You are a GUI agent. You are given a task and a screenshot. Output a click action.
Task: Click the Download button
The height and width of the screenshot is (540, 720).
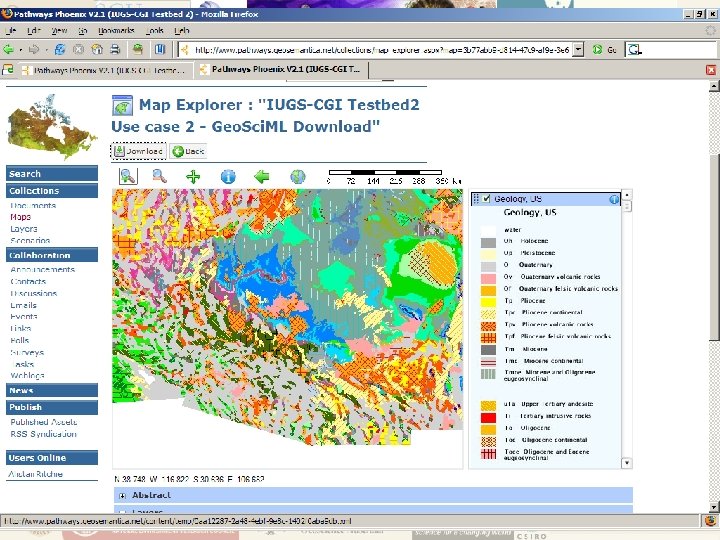pos(138,151)
